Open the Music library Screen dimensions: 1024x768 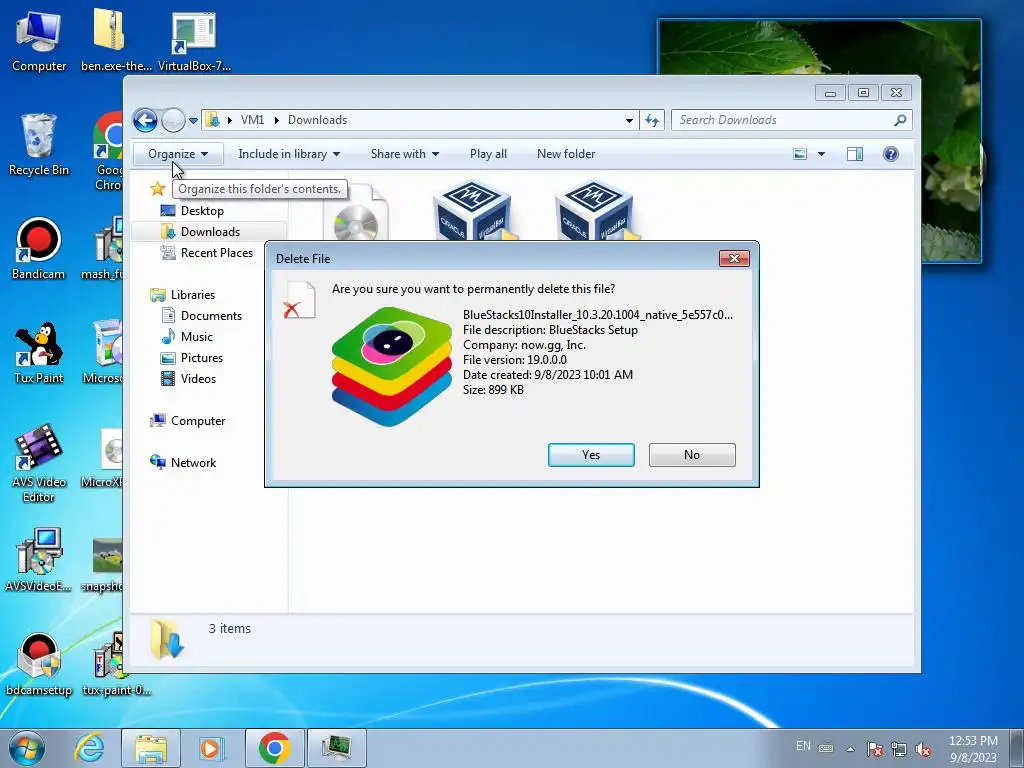[x=197, y=337]
